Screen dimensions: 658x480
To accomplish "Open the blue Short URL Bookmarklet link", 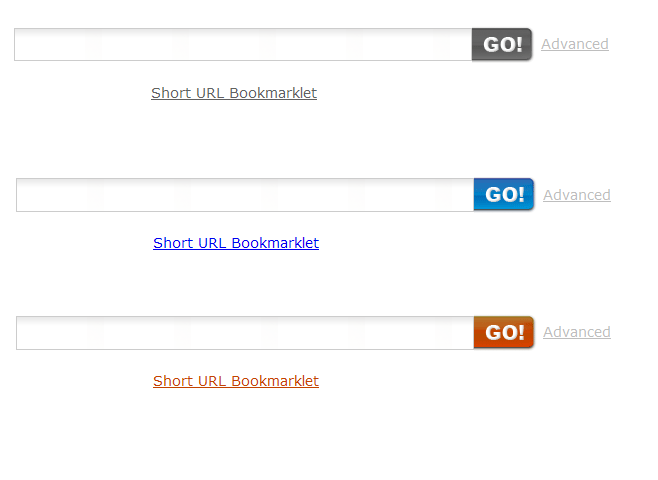I will [236, 243].
